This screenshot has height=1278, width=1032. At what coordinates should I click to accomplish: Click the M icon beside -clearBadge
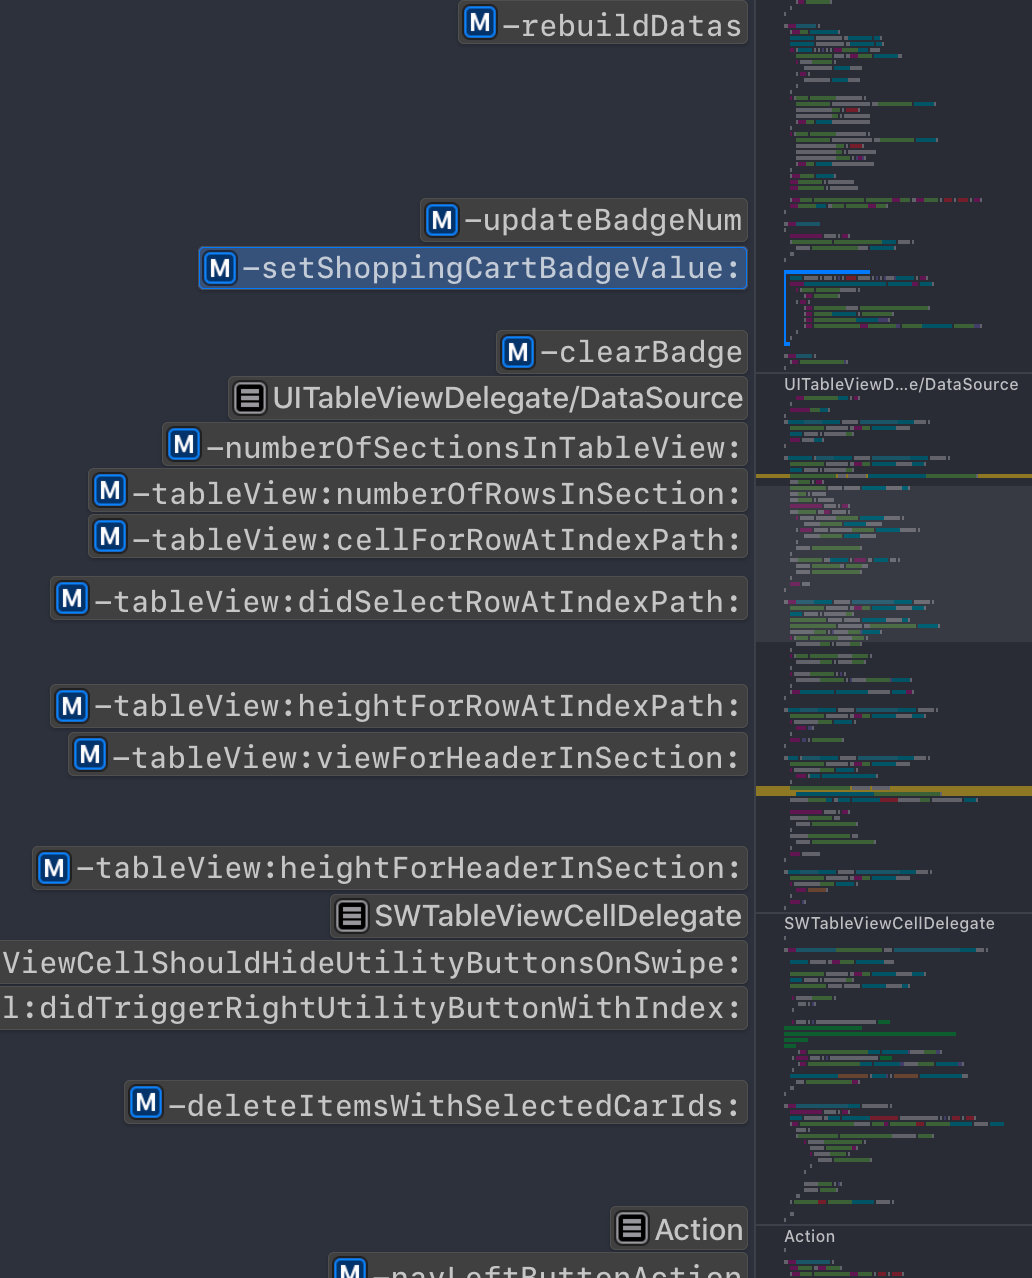coord(518,351)
